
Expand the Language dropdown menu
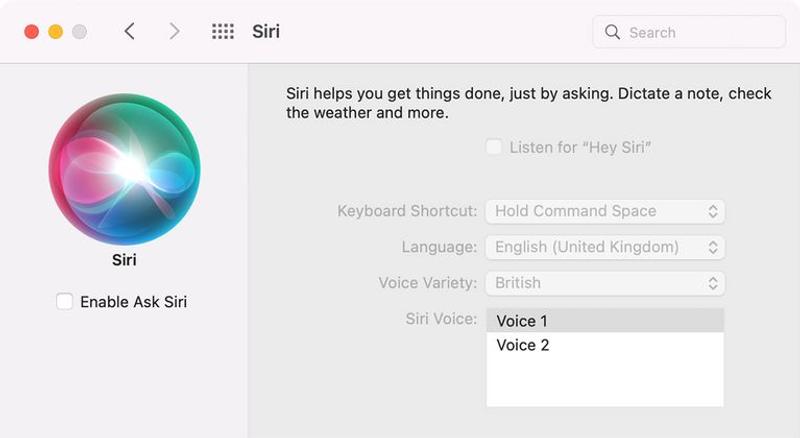[x=605, y=247]
